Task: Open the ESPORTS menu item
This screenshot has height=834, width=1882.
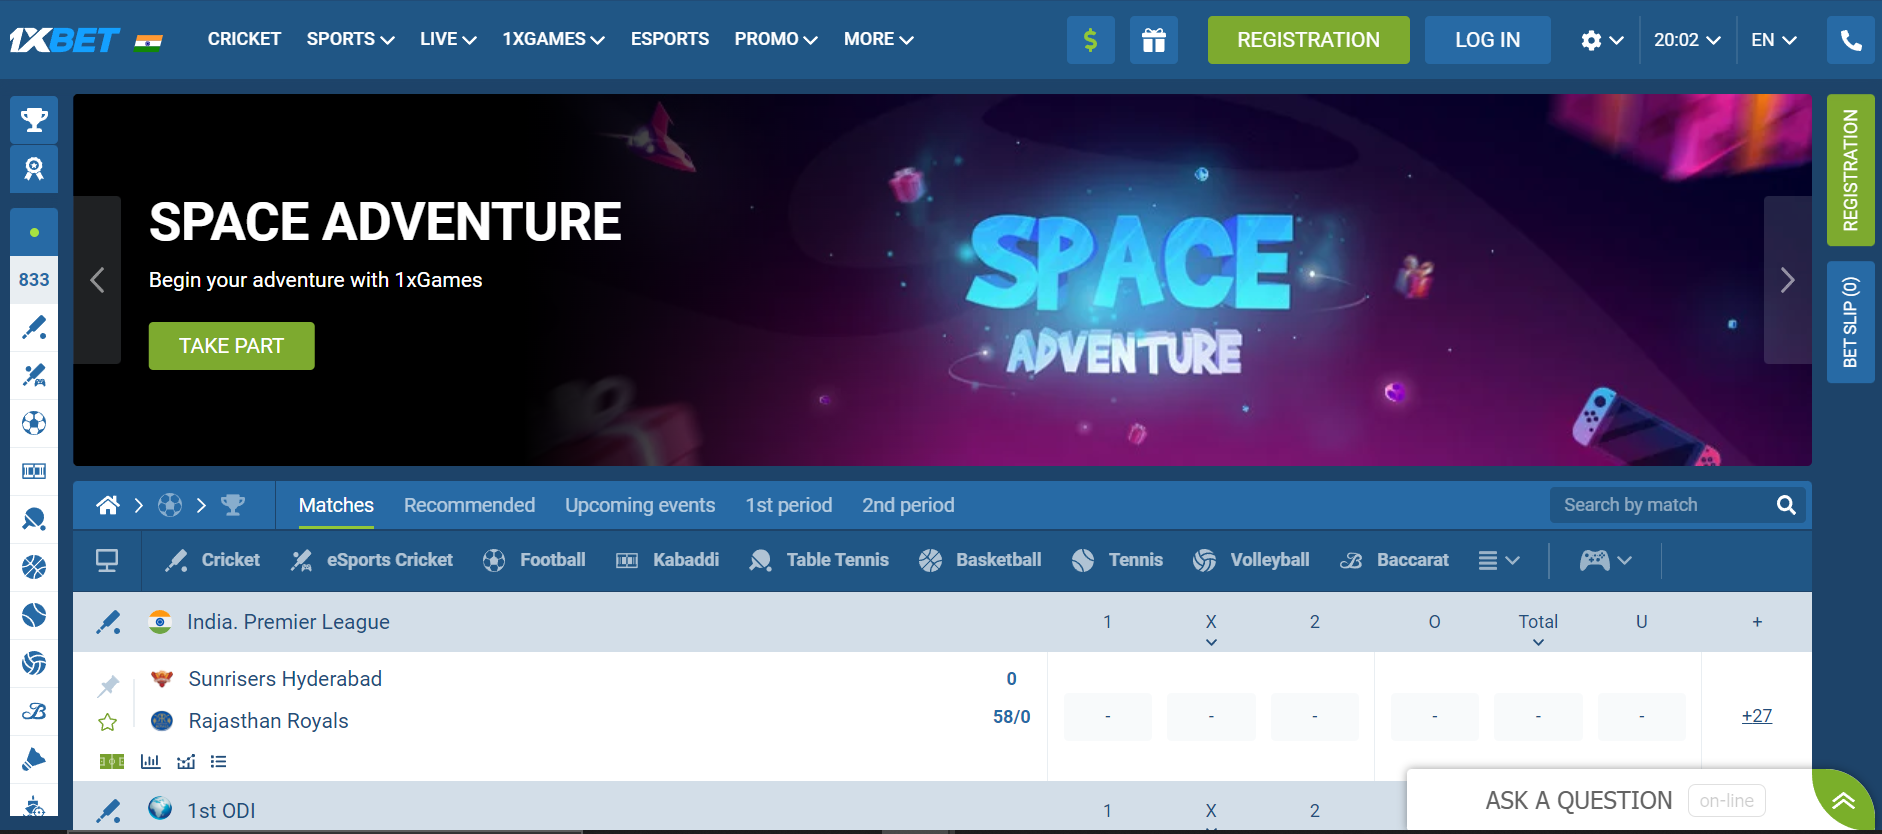Action: (x=670, y=39)
